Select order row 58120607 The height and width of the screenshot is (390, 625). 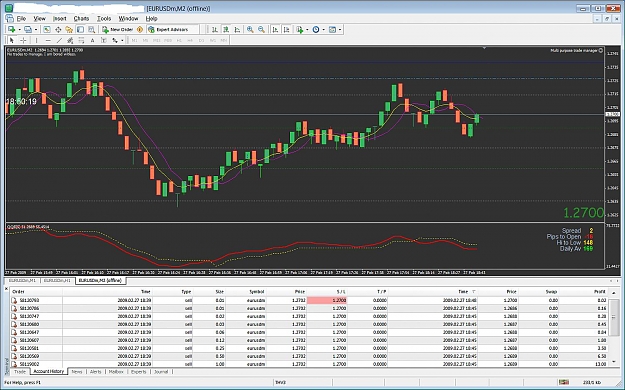[x=309, y=340]
